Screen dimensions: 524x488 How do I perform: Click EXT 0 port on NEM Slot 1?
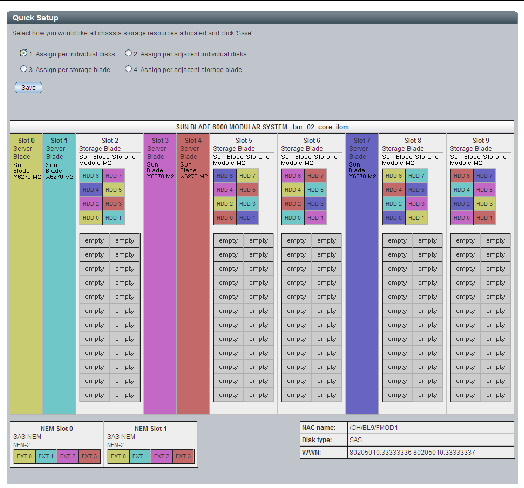click(118, 456)
